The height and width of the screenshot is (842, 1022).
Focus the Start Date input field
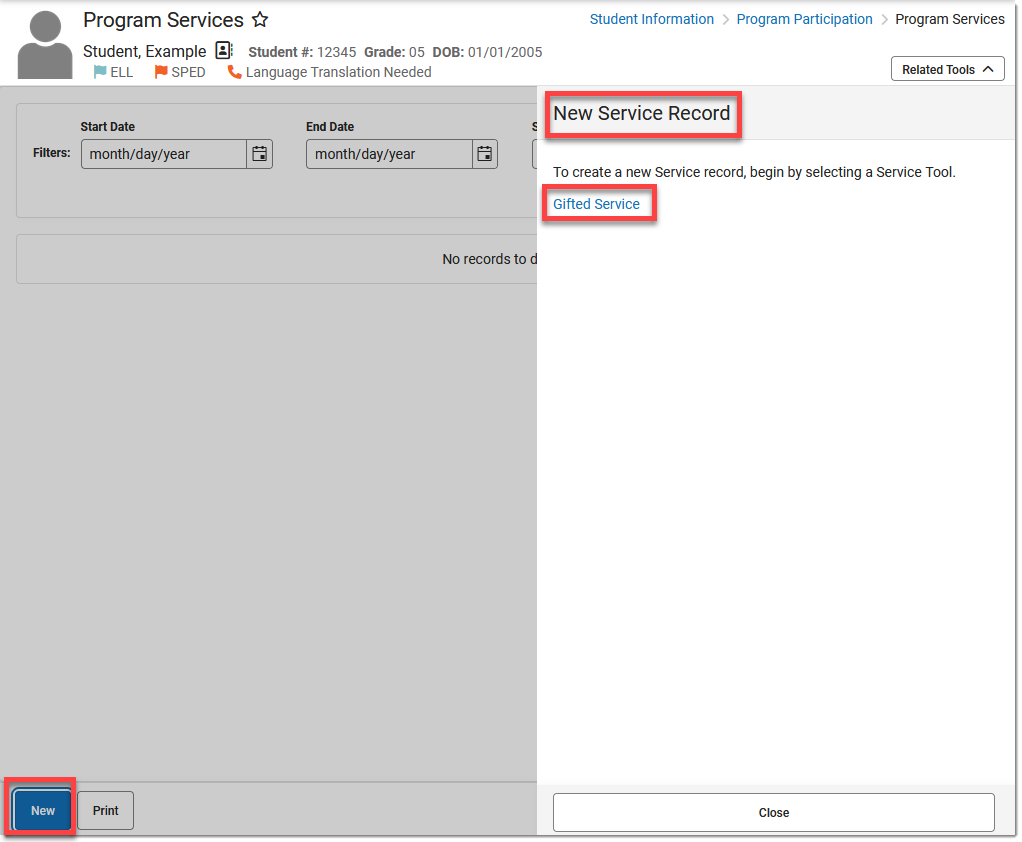[164, 154]
